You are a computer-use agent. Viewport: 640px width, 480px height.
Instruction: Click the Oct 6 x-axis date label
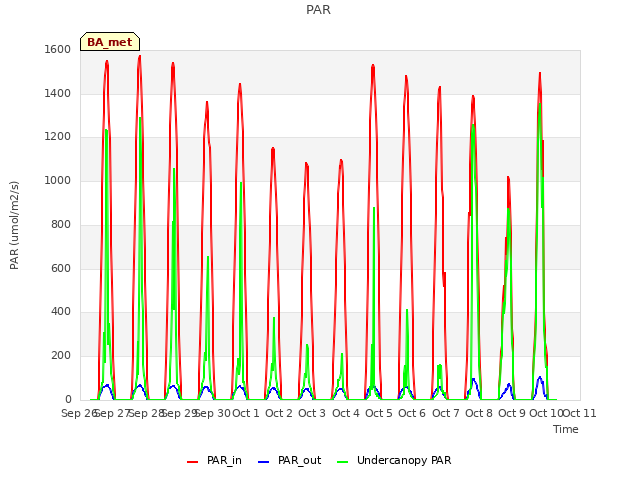coord(412,413)
